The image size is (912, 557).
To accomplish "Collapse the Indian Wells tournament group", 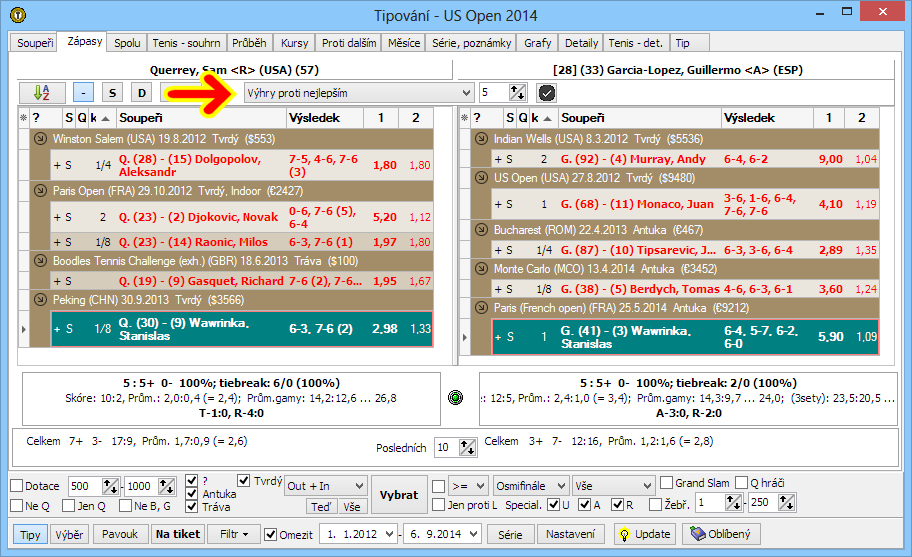I will (481, 138).
